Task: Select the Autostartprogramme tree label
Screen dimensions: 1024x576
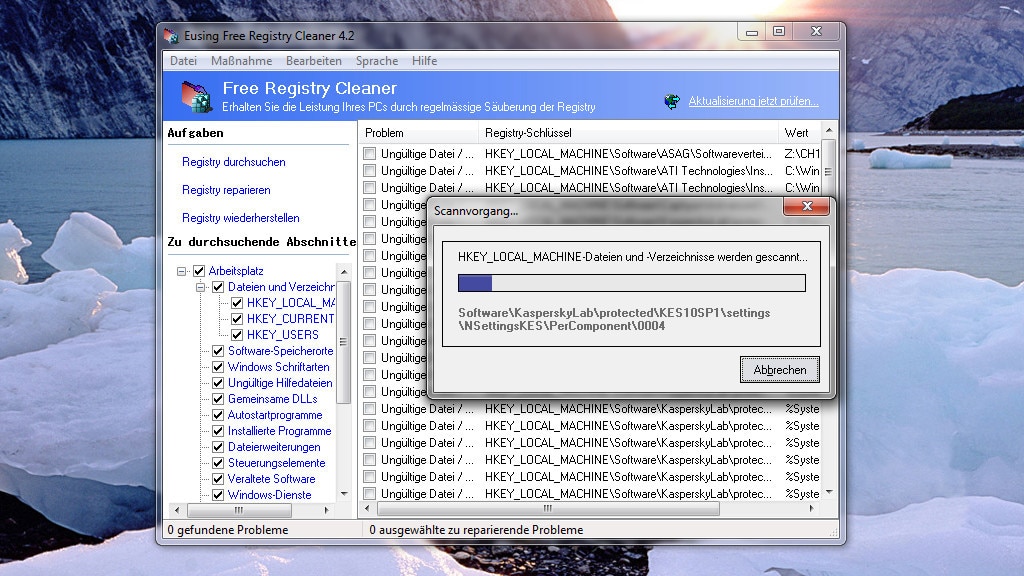Action: (275, 415)
